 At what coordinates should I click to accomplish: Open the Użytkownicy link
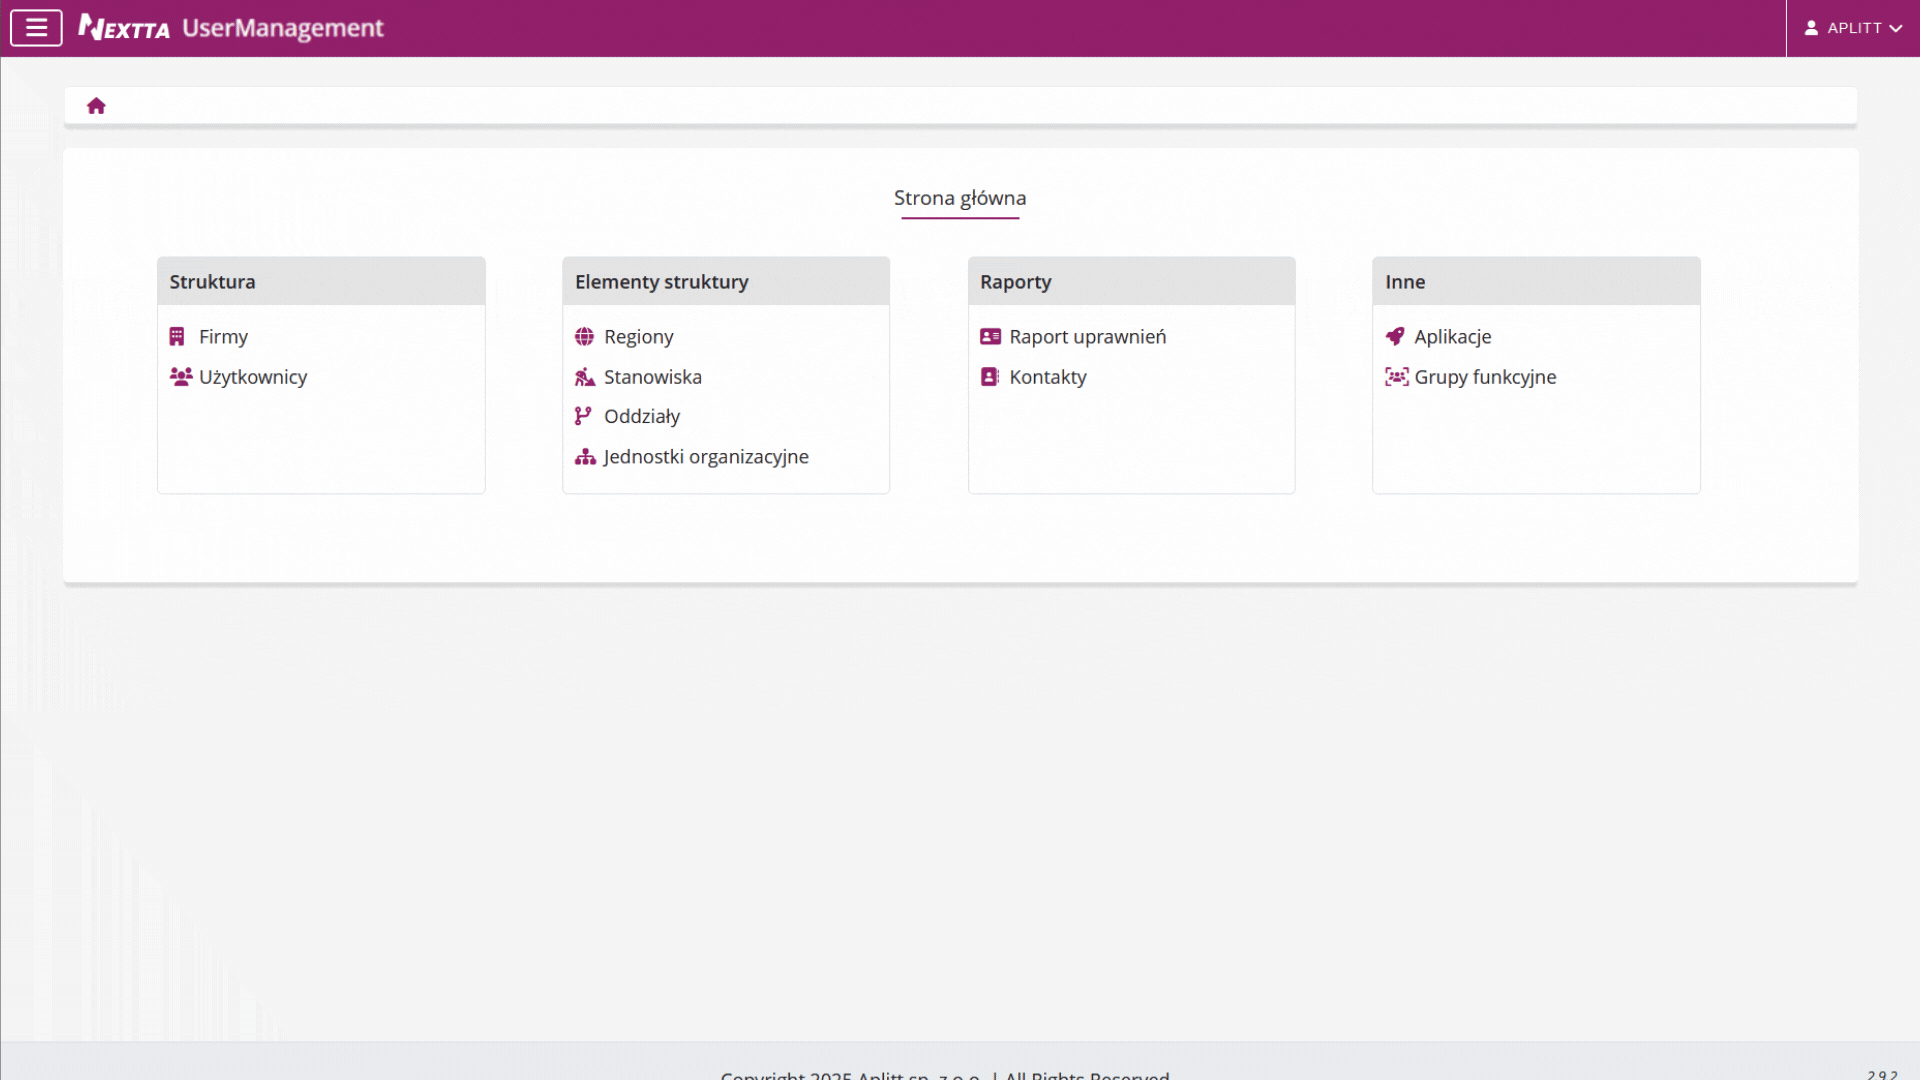(253, 377)
